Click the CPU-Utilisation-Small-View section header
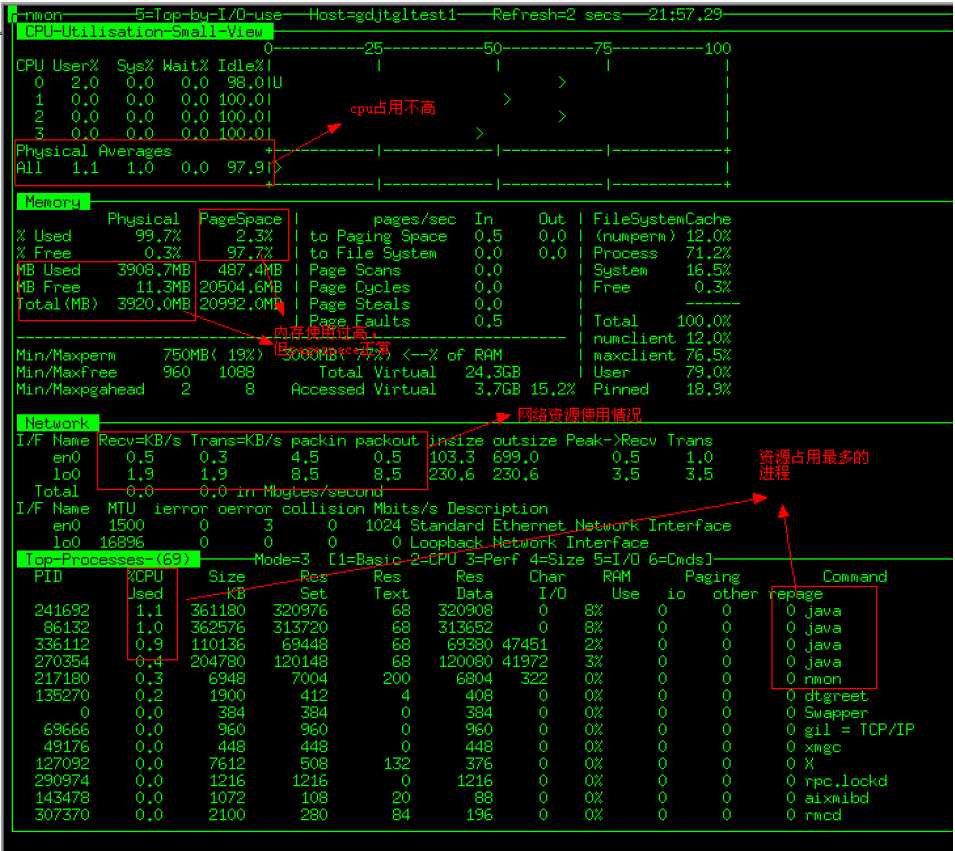This screenshot has height=851, width=955. [144, 32]
